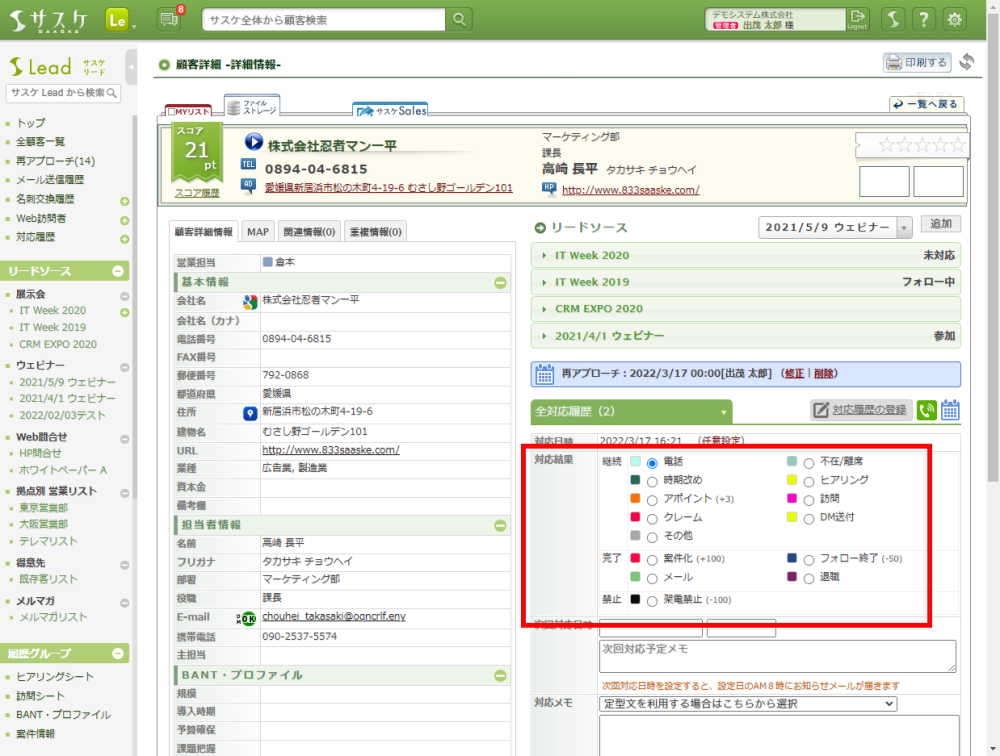Open the help question mark icon
Screen dimensions: 1000x756
pyautogui.click(x=924, y=20)
